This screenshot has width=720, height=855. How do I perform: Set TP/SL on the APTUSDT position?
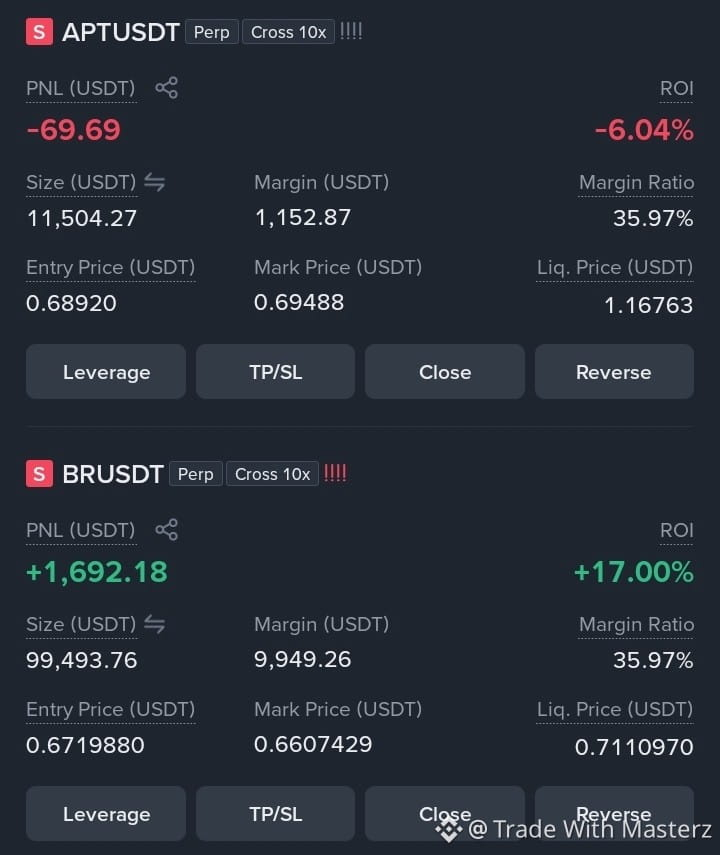point(275,372)
